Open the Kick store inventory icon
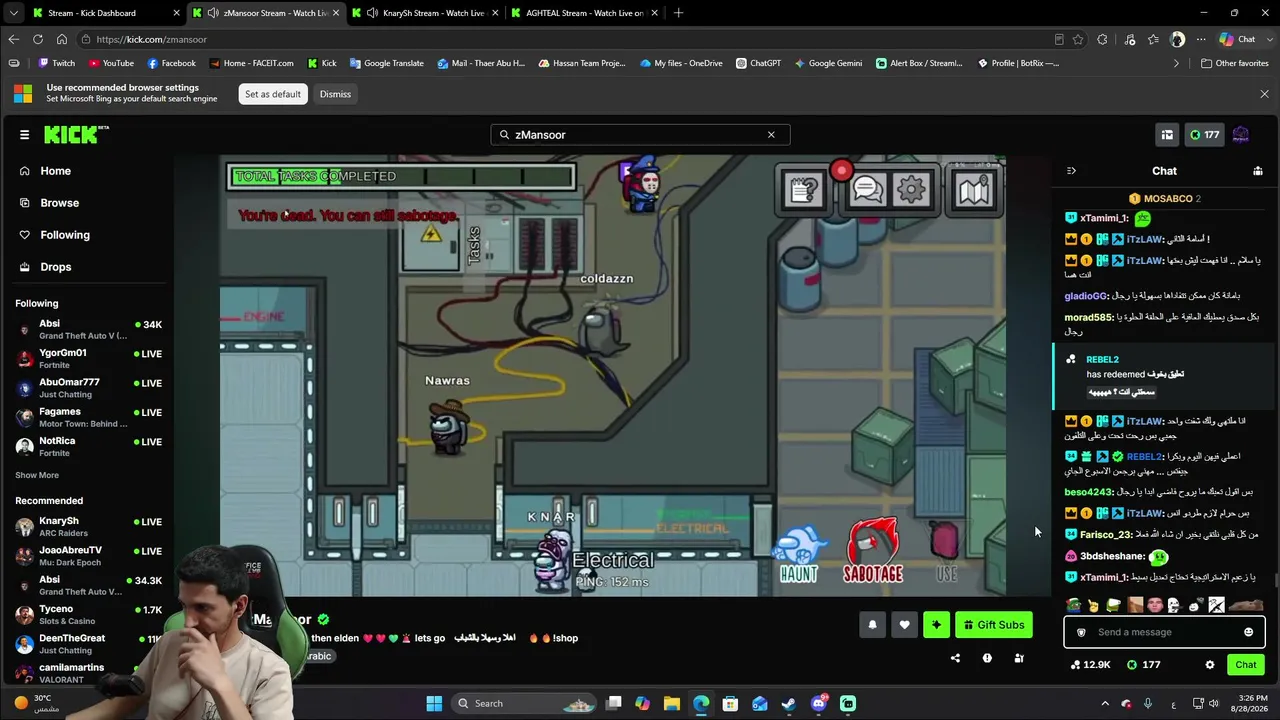 [x=1167, y=134]
